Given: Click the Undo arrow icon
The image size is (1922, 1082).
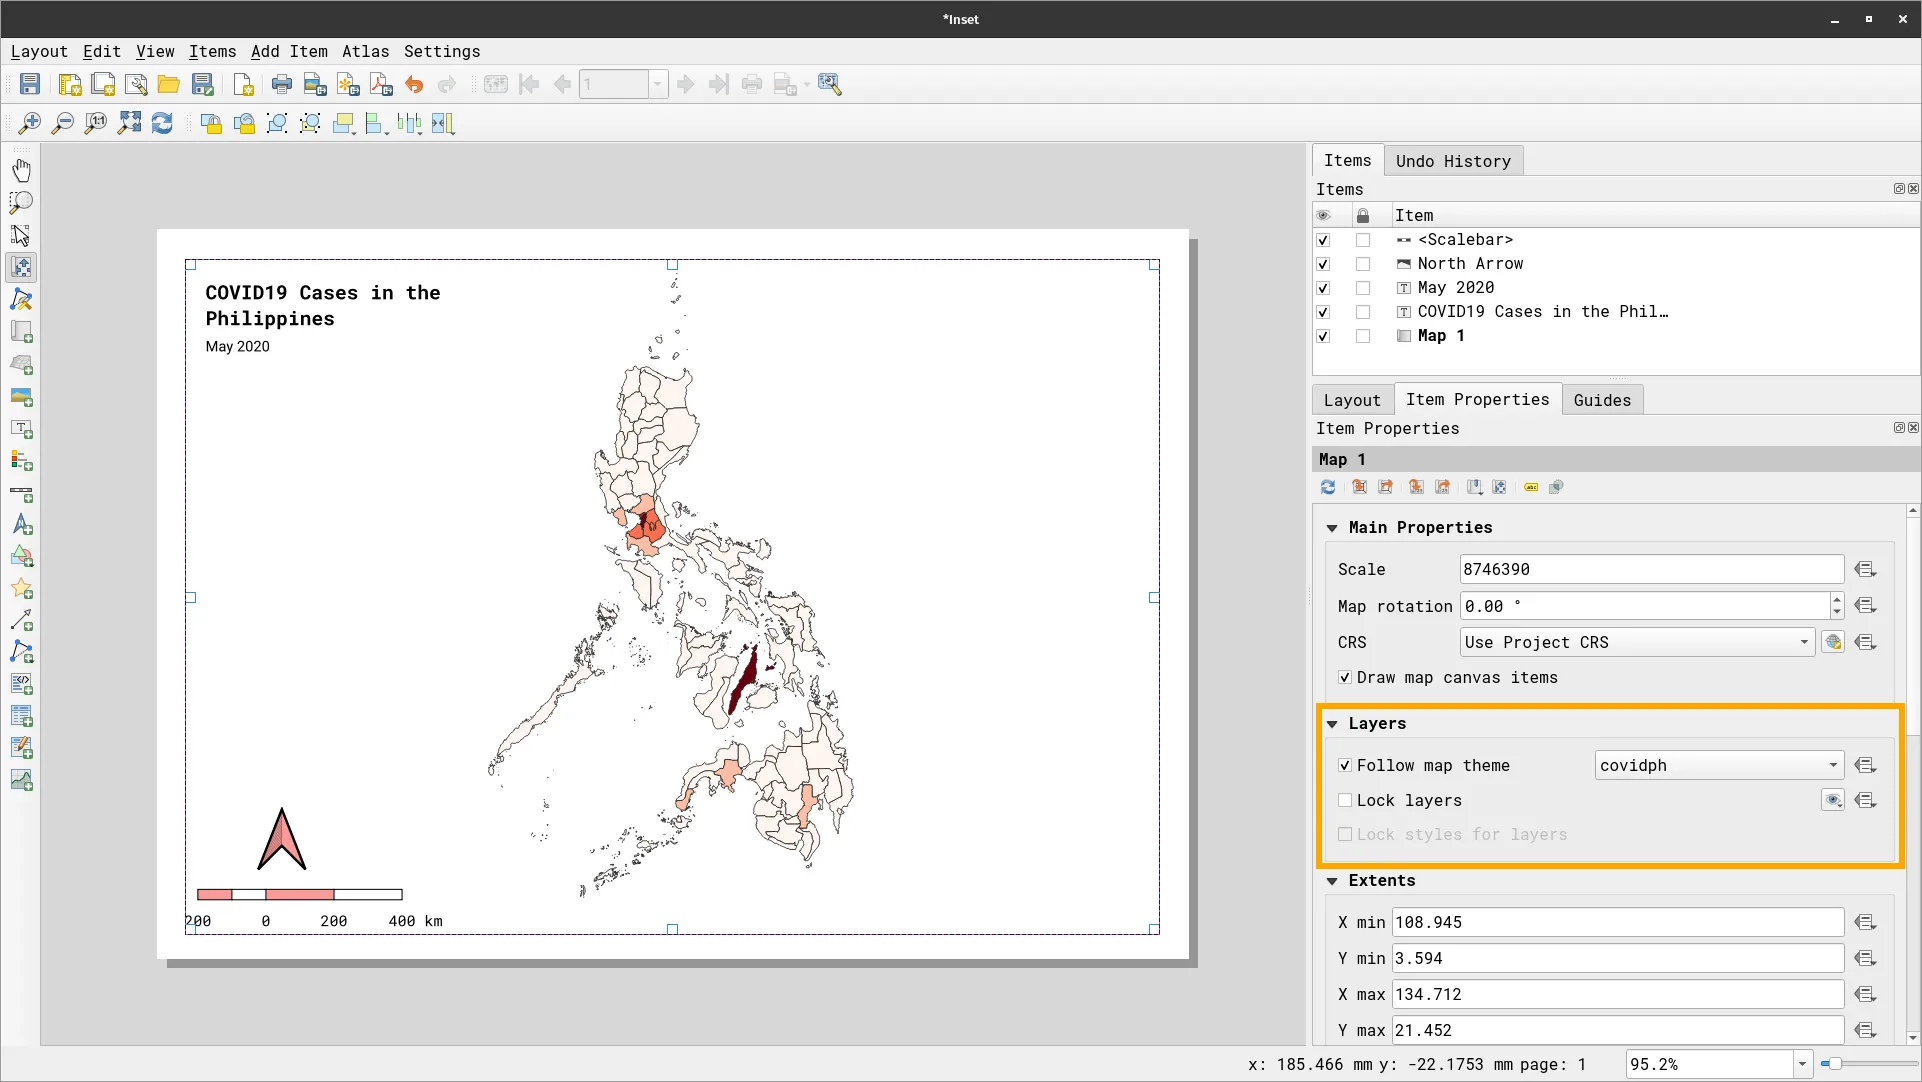Looking at the screenshot, I should coord(414,85).
